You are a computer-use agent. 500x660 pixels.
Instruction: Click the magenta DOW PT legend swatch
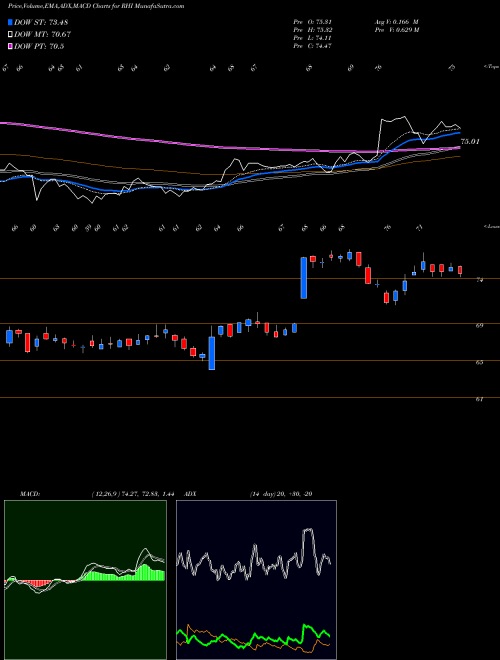pos(11,47)
